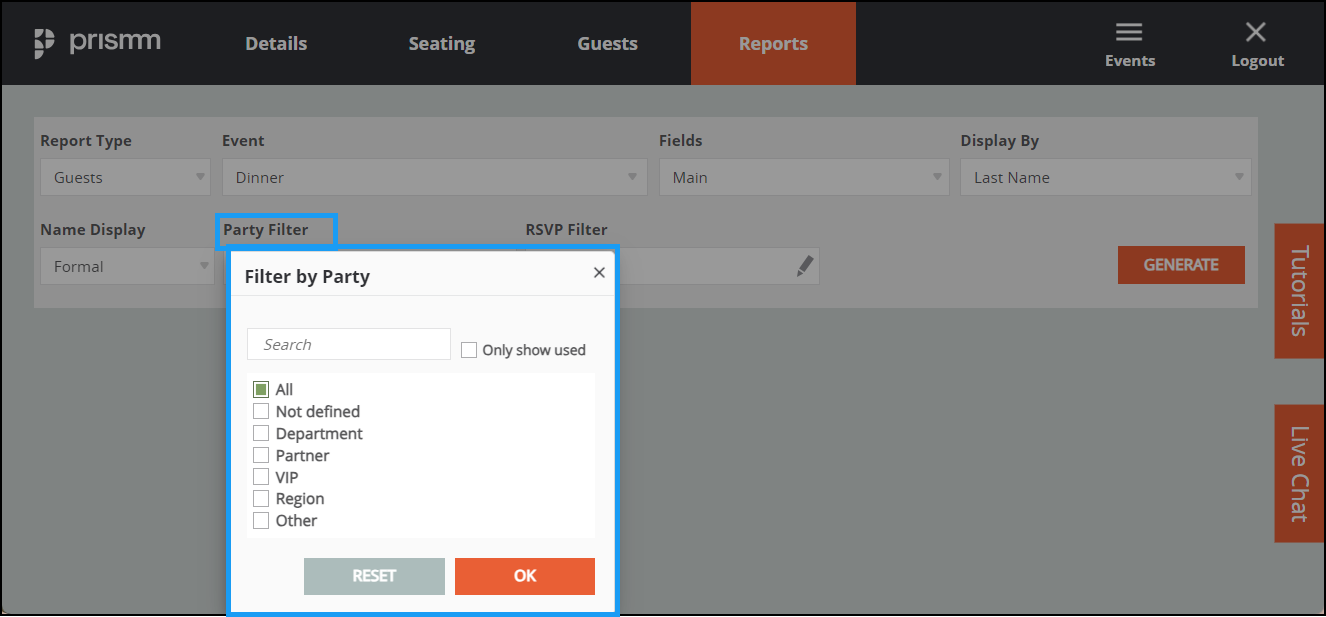Viewport: 1326px width, 617px height.
Task: Click the Logout icon
Action: point(1256,42)
